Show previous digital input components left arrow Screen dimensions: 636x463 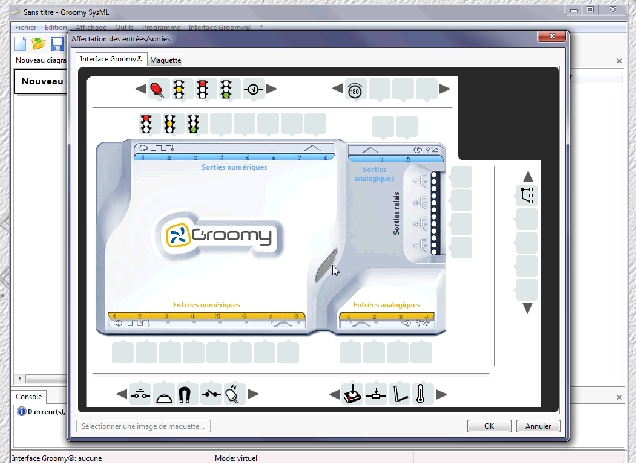[x=122, y=394]
